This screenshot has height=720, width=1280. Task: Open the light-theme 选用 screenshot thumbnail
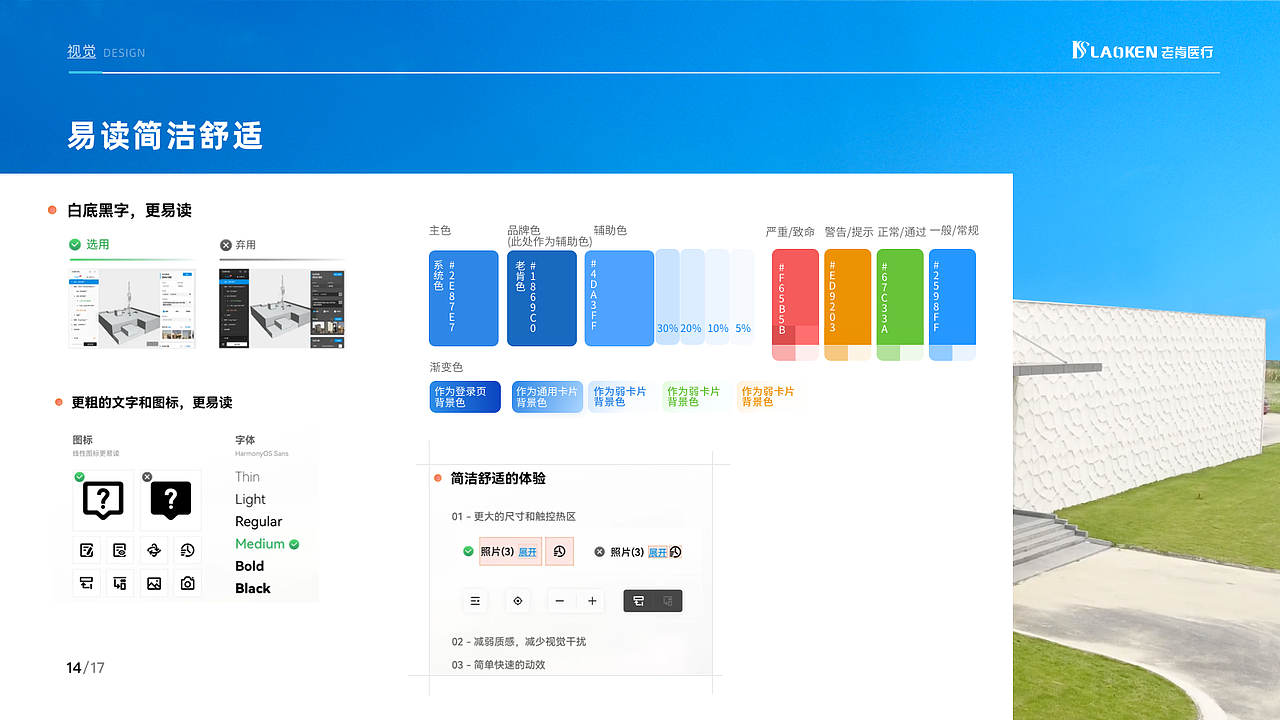(132, 308)
